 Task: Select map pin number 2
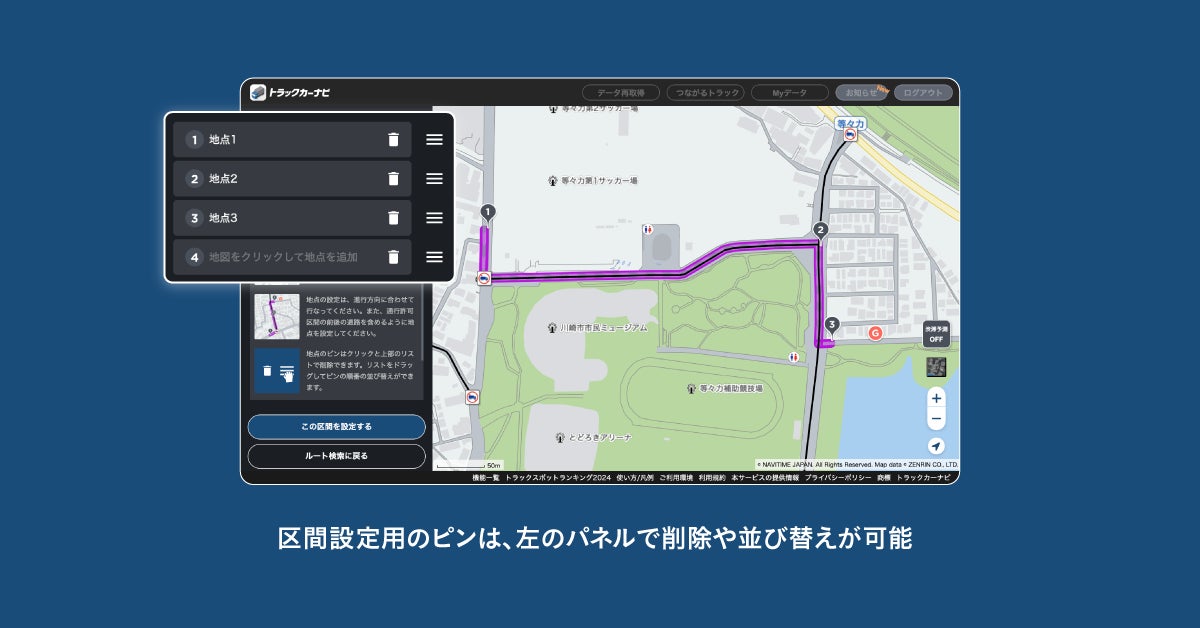821,230
